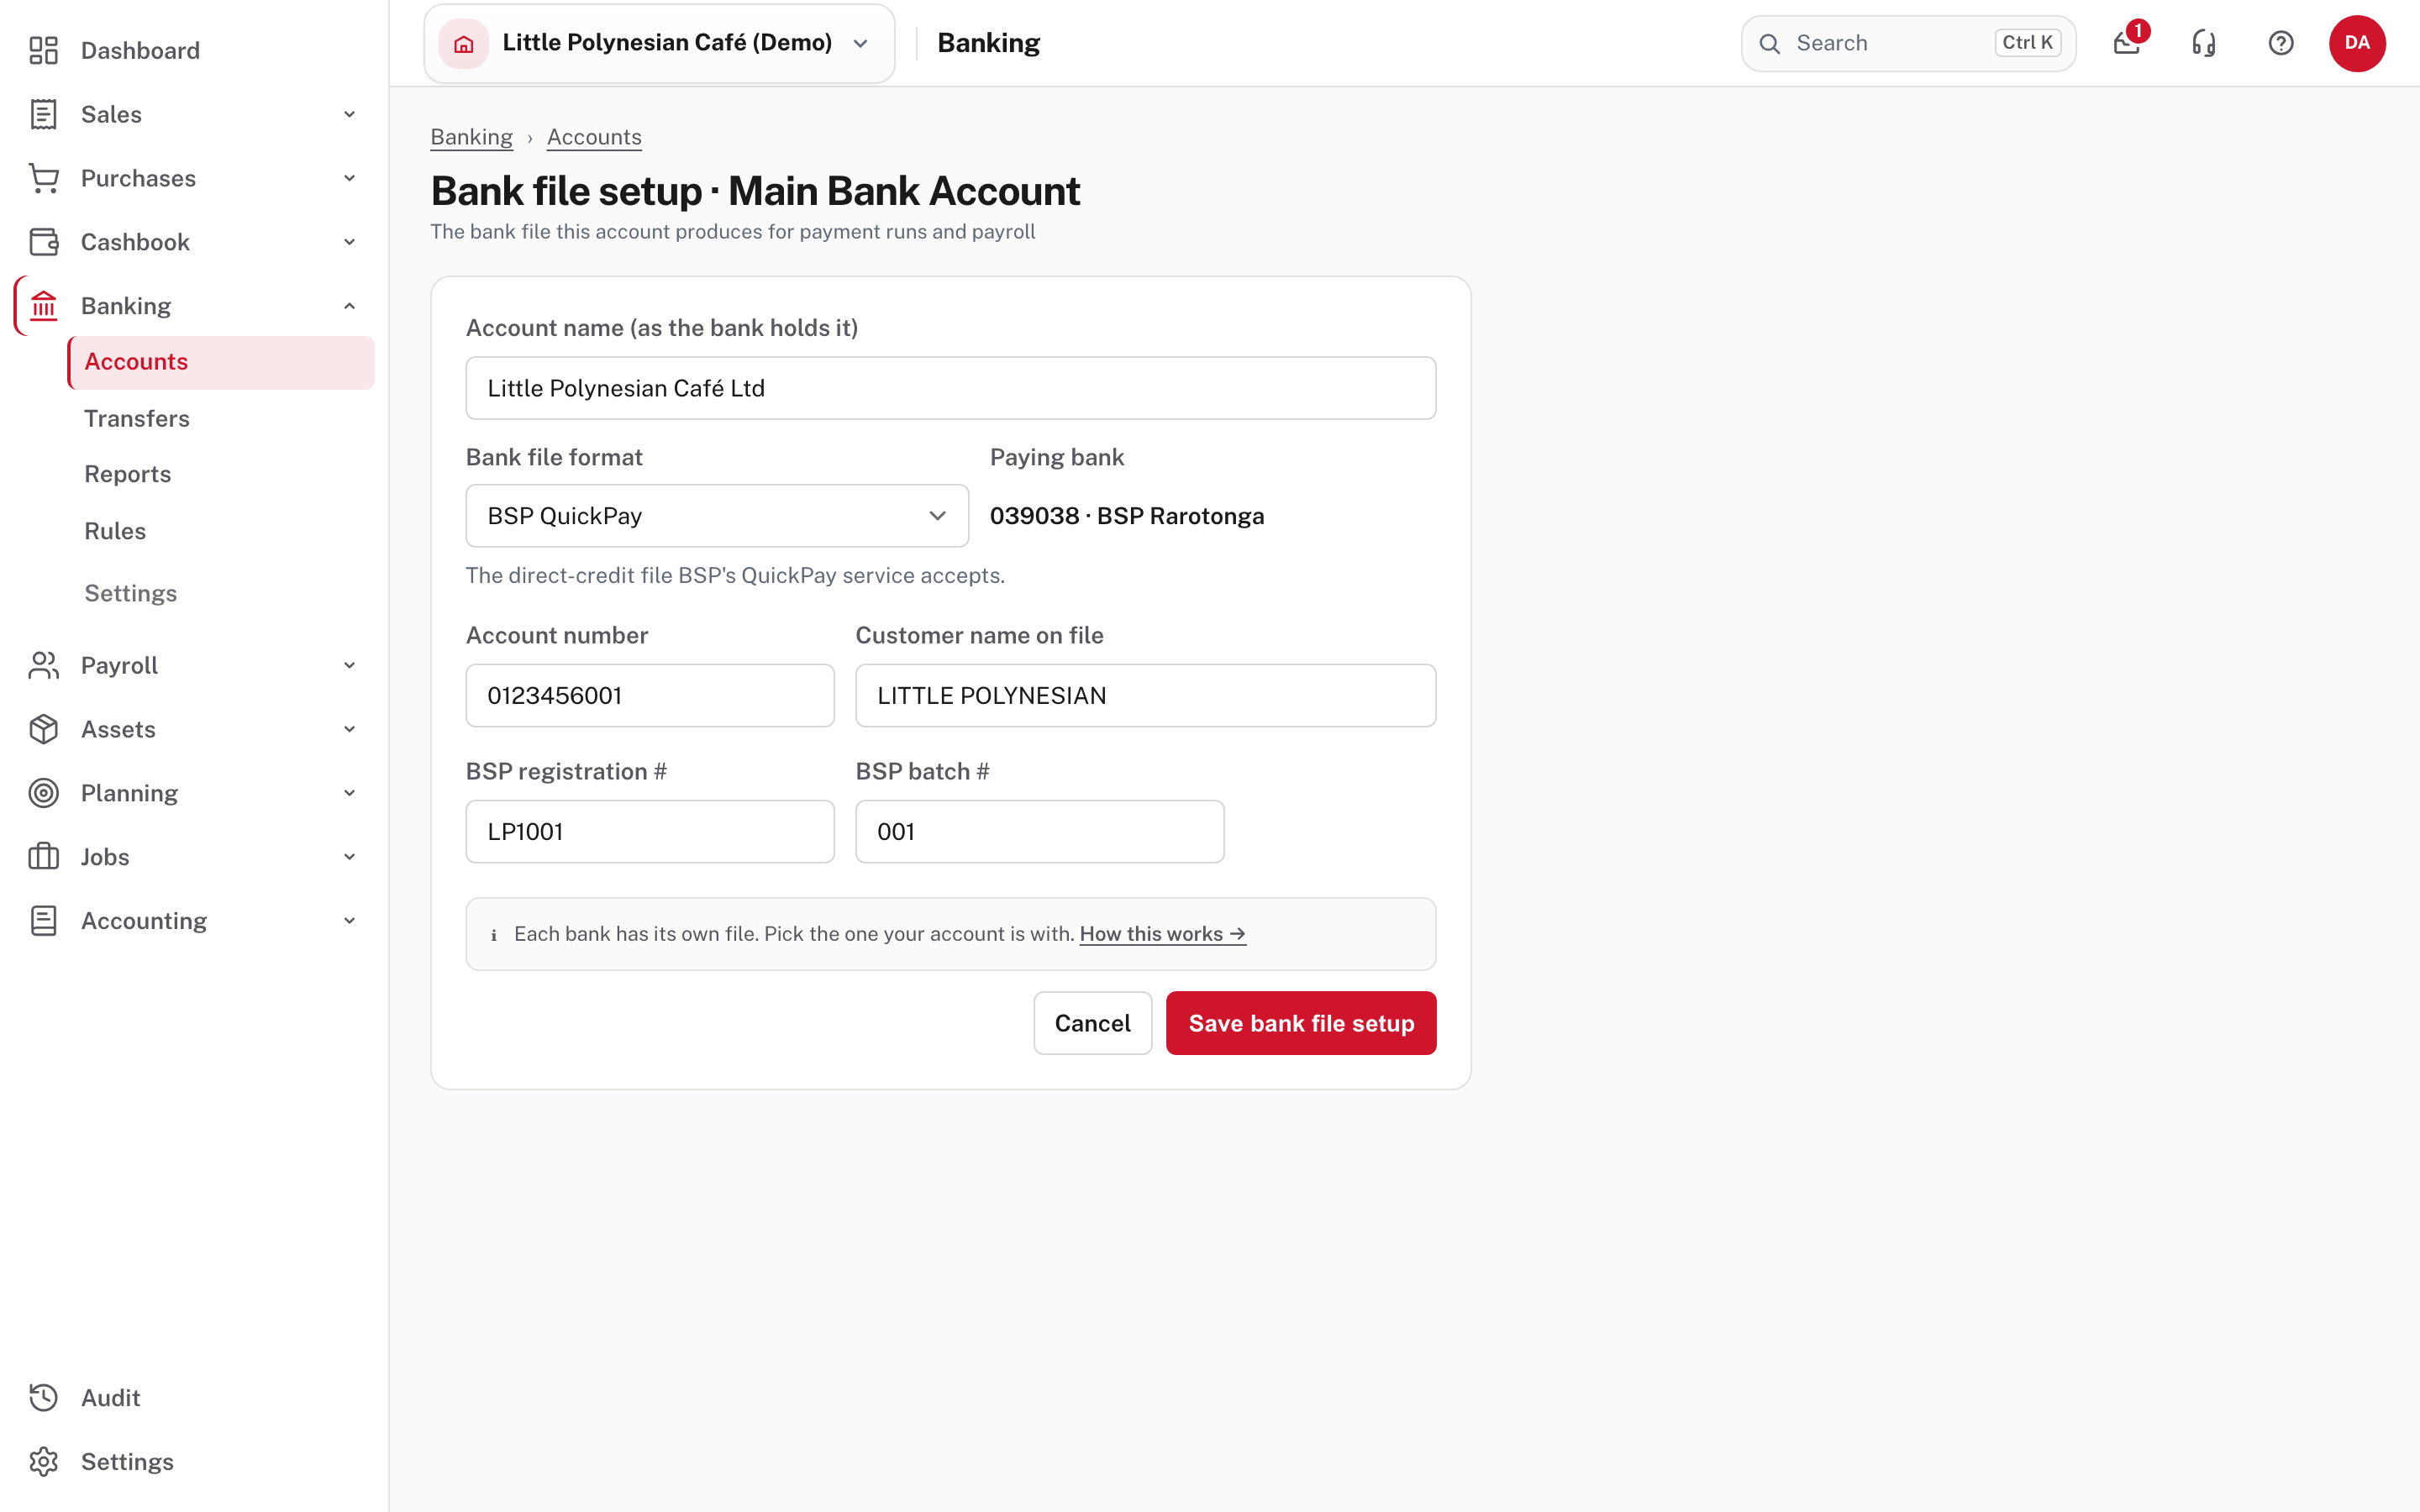Expand the Accounting menu chevron
Image resolution: width=2420 pixels, height=1512 pixels.
click(x=350, y=921)
